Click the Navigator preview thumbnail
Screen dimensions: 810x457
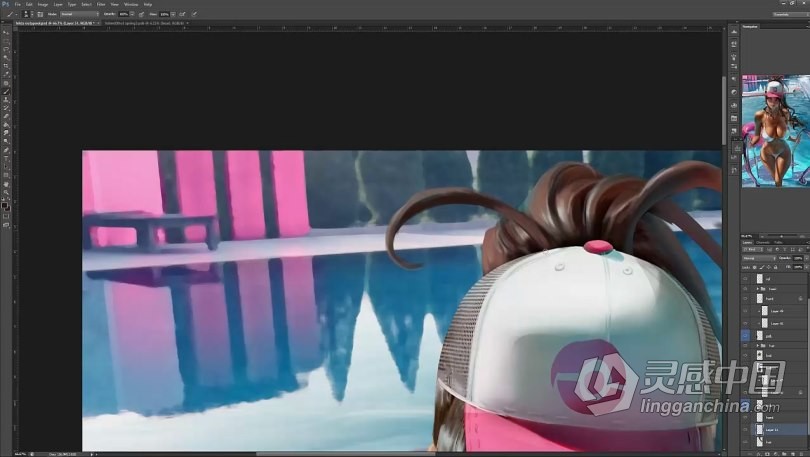coord(776,131)
